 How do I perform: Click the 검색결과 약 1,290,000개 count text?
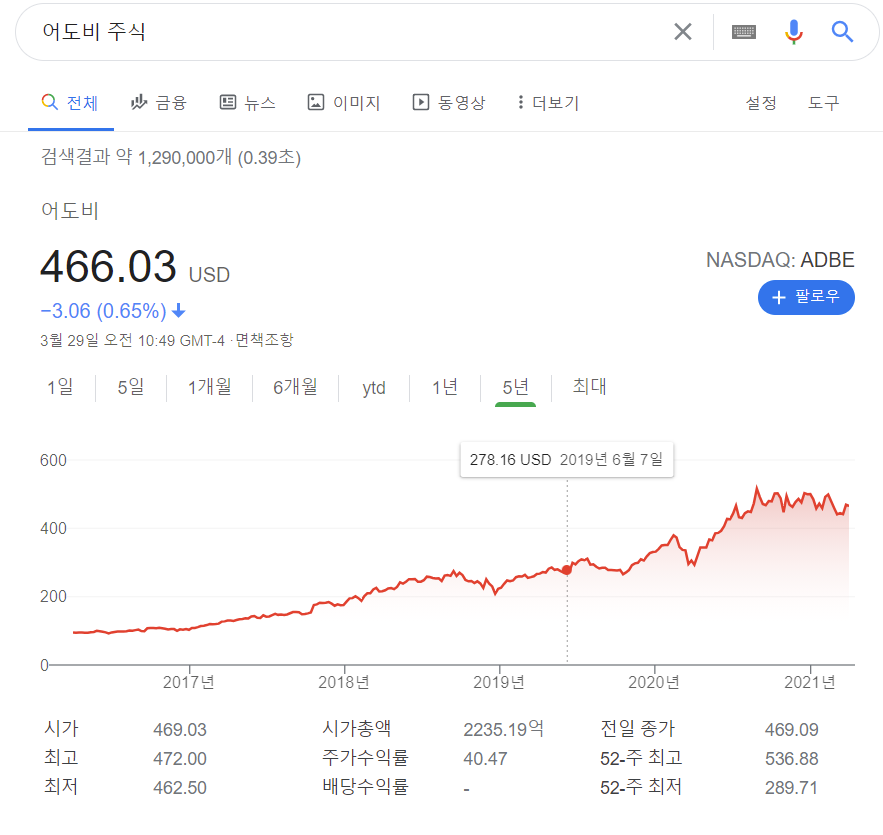coord(171,157)
